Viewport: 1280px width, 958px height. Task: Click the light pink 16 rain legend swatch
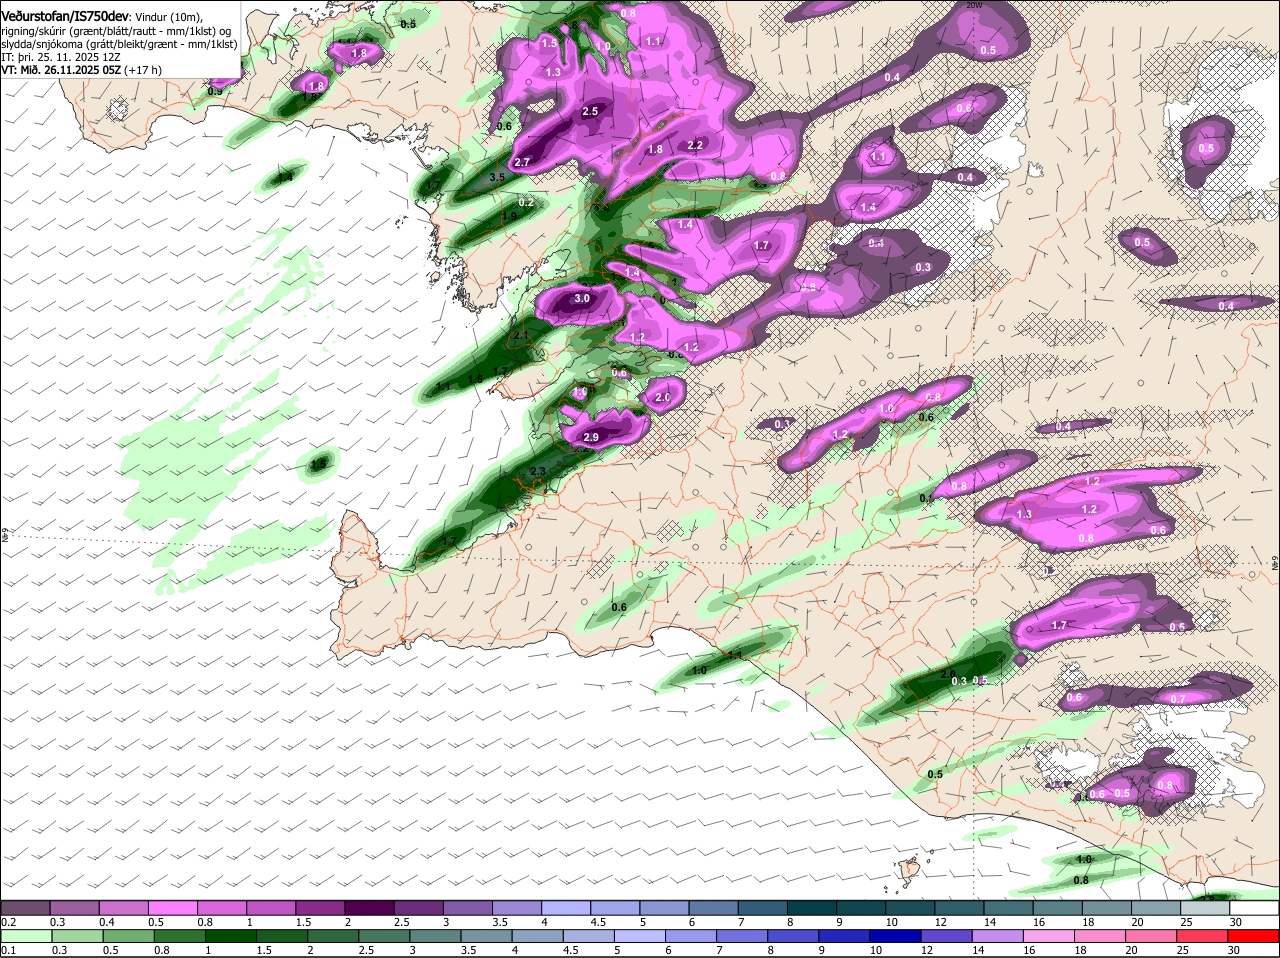tap(1050, 936)
